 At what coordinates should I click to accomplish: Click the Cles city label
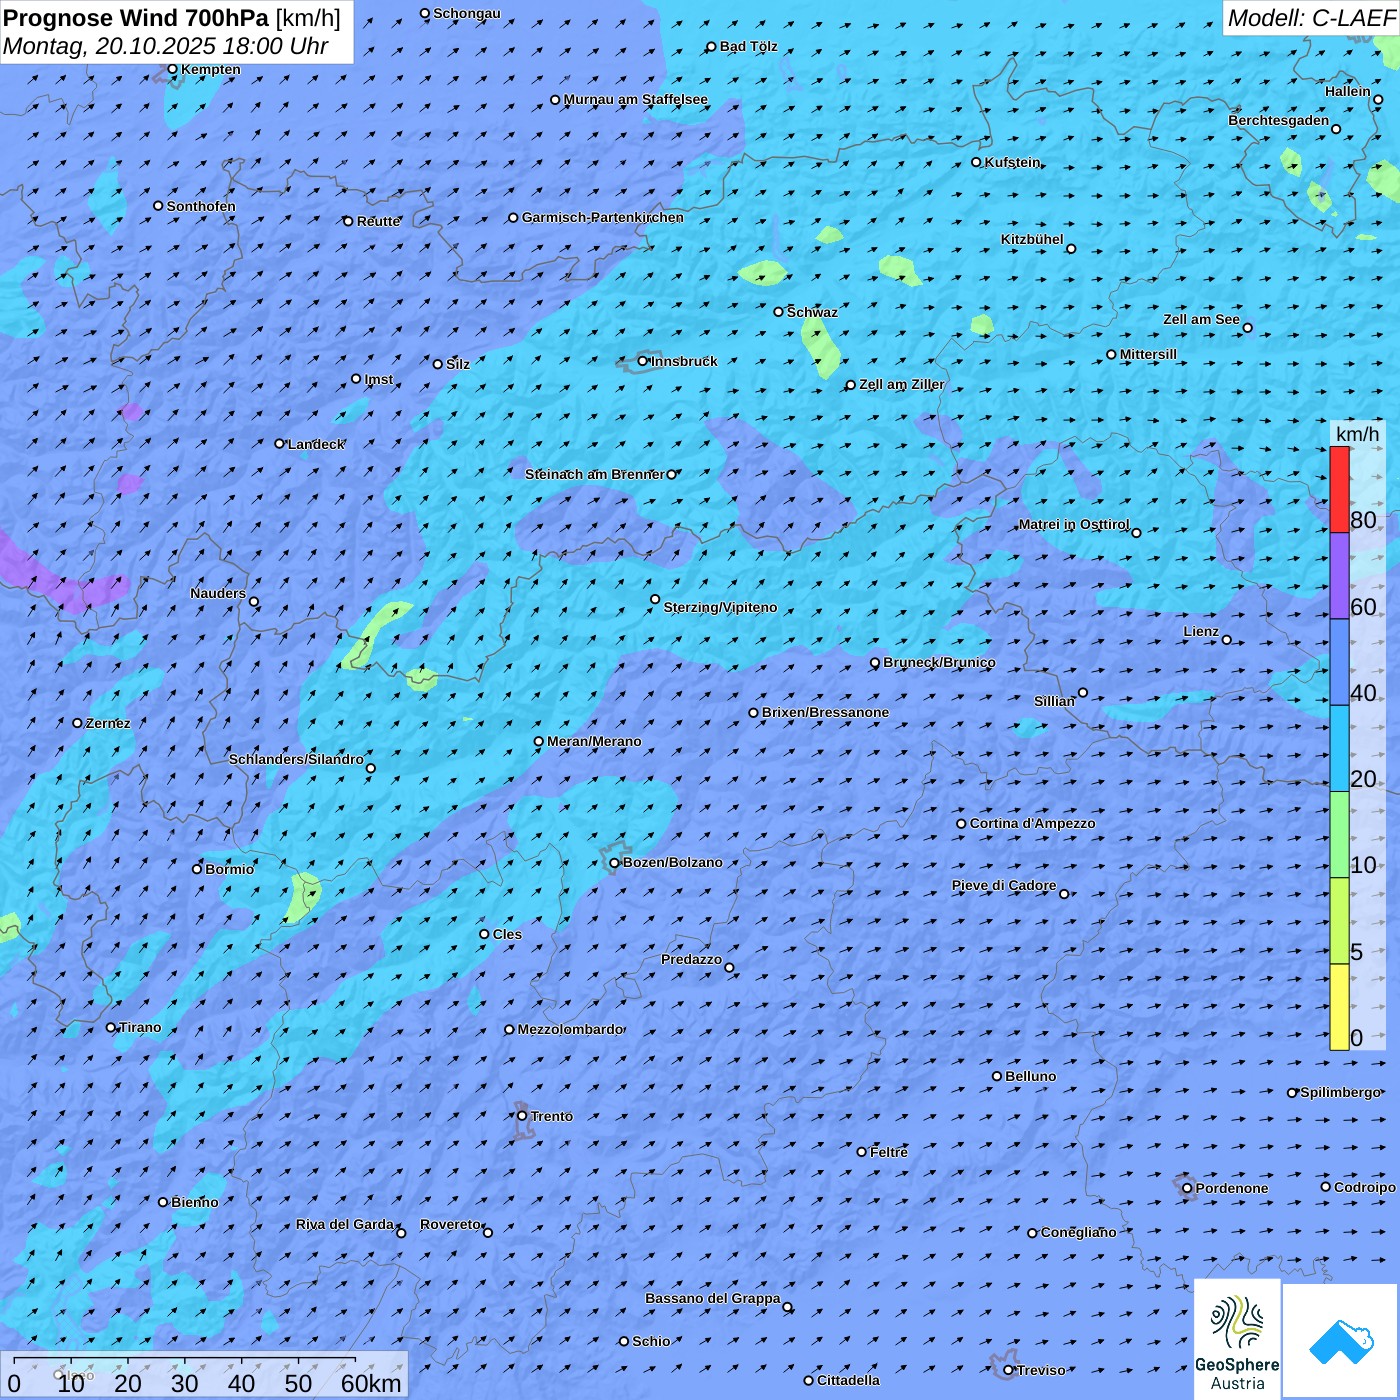507,934
